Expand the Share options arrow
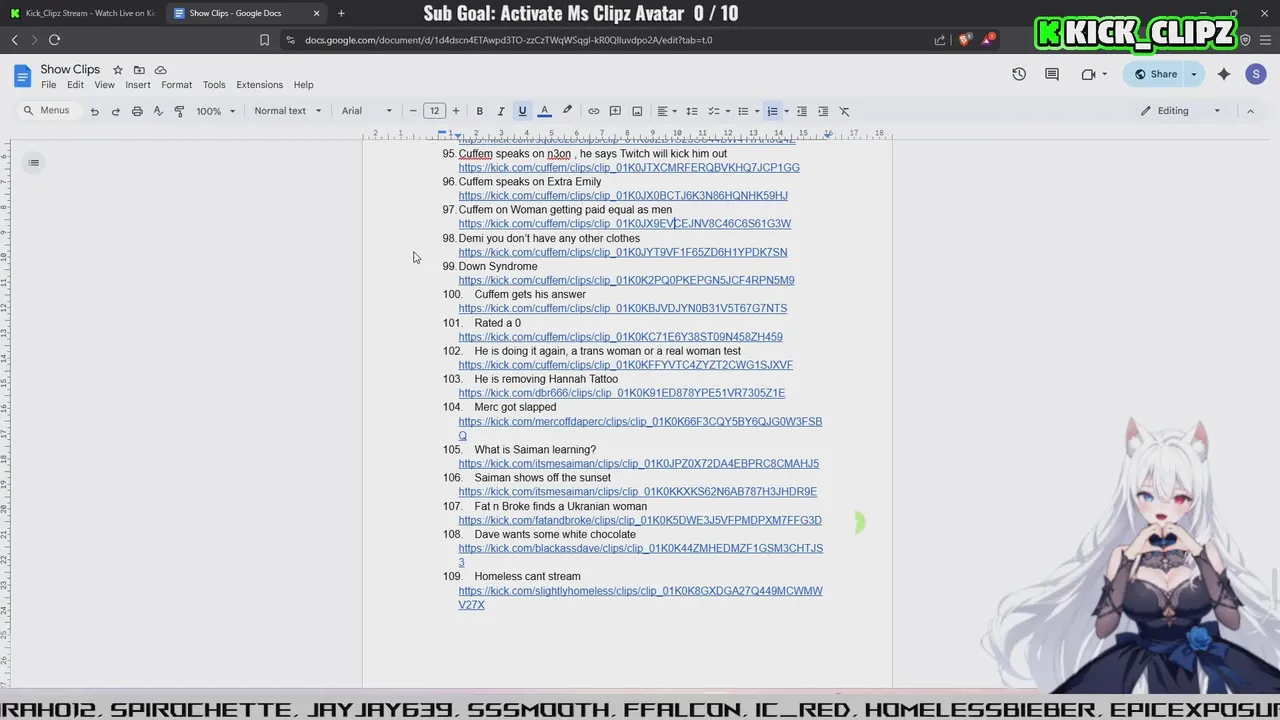This screenshot has height=720, width=1280. [1193, 74]
